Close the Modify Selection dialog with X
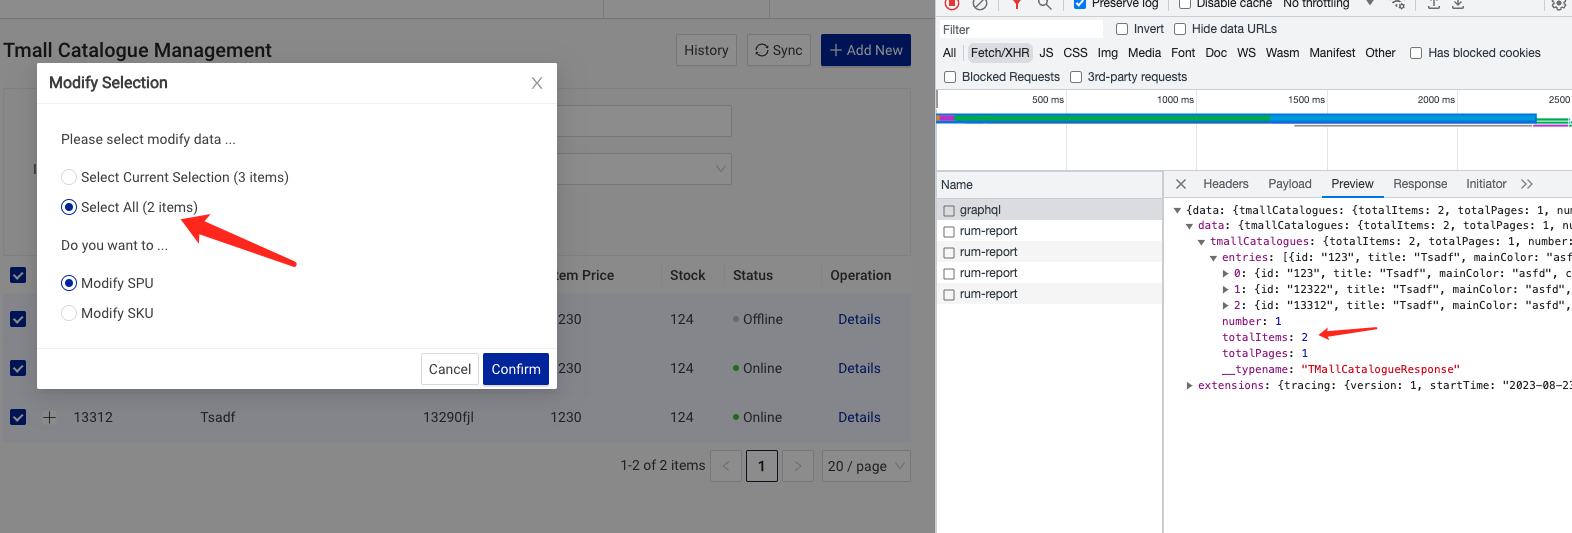The image size is (1572, 533). (537, 83)
